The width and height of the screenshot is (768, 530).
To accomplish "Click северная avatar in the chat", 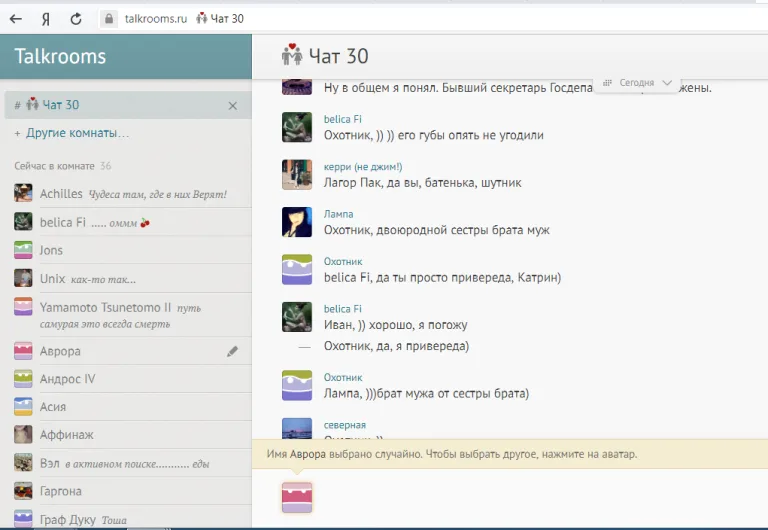I will click(297, 428).
